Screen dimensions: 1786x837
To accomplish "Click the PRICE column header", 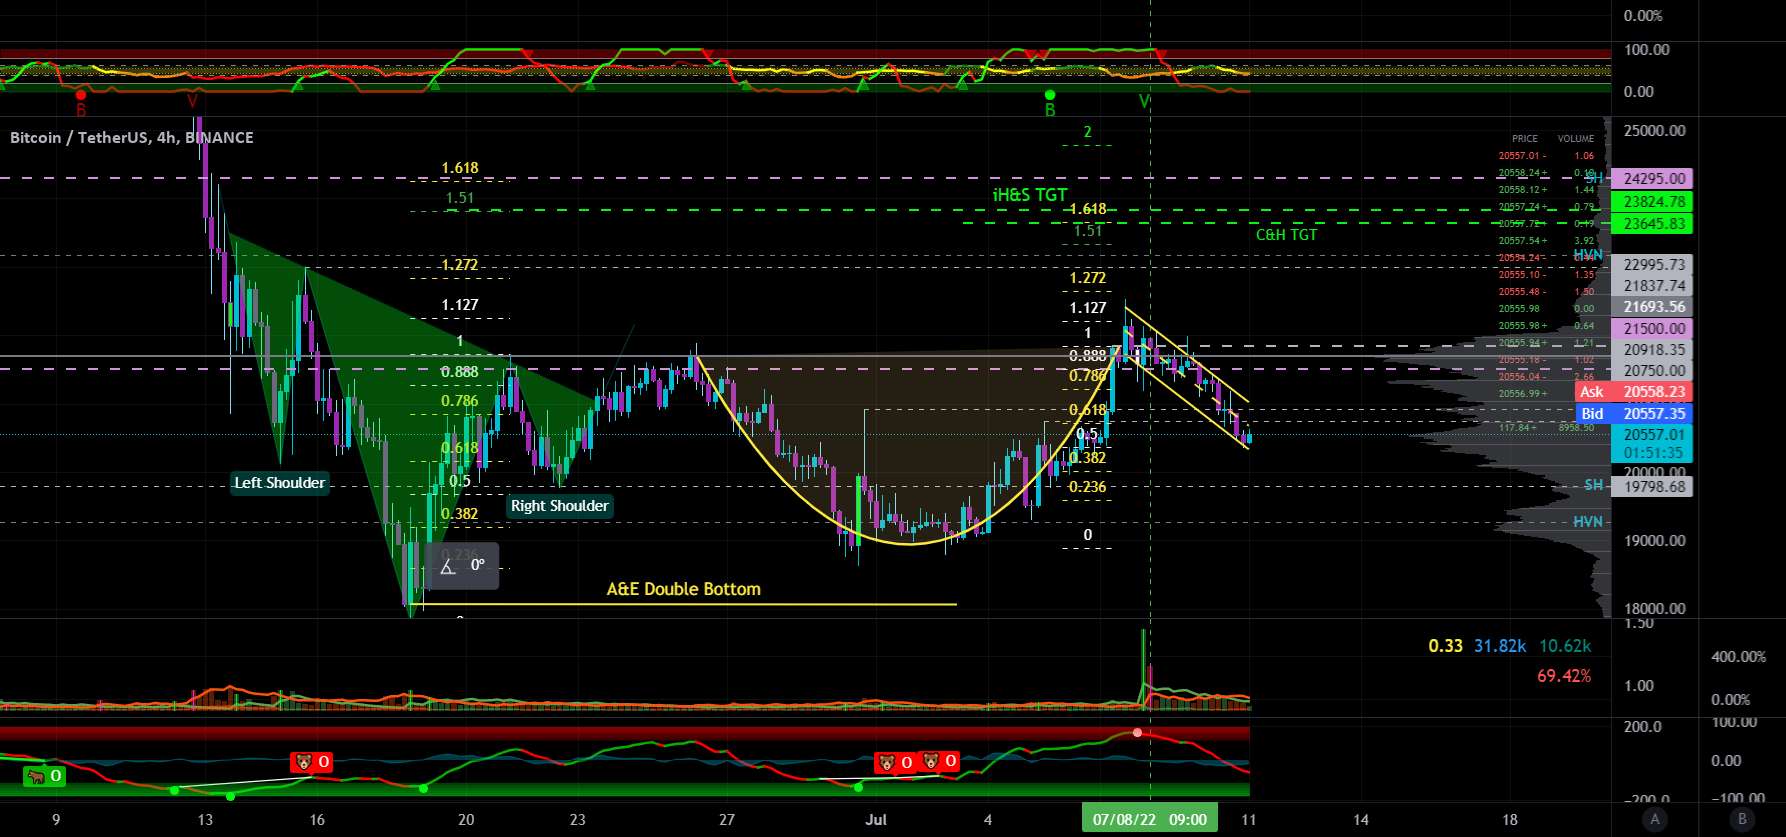I will [x=1525, y=138].
